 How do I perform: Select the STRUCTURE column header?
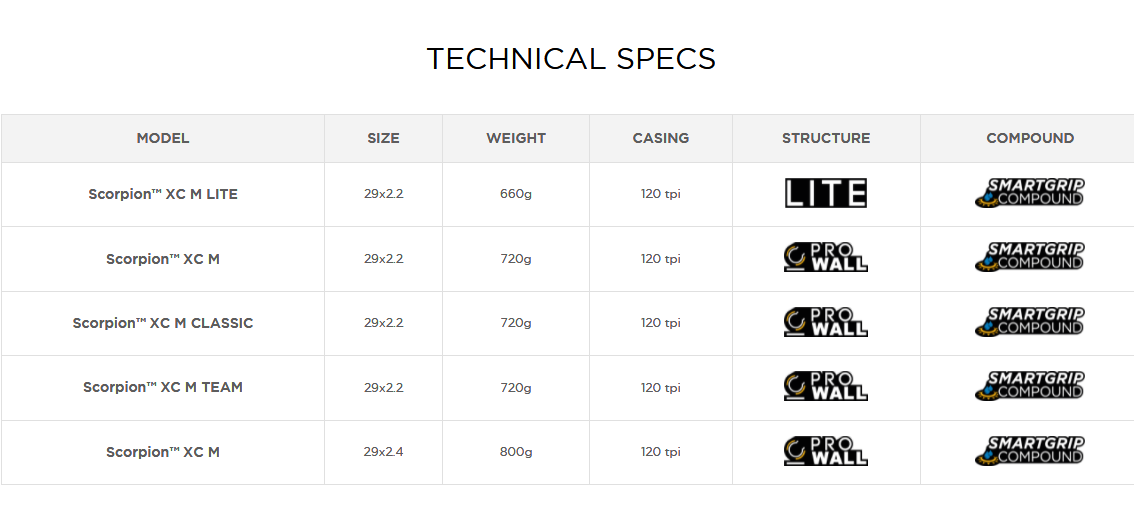(x=826, y=138)
